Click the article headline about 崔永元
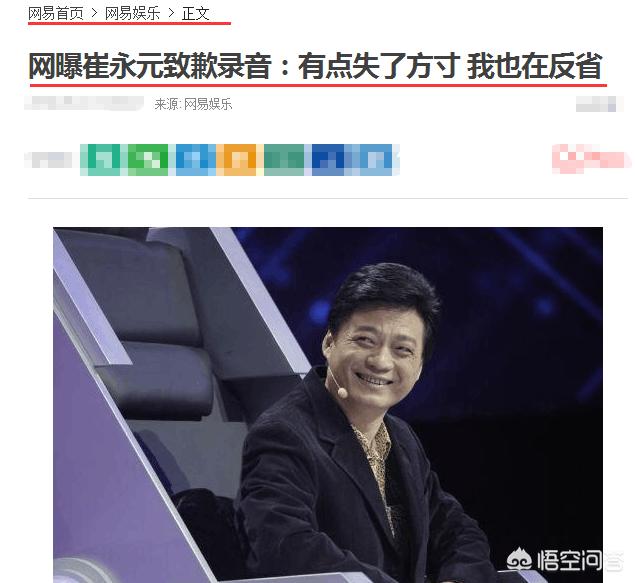This screenshot has width=635, height=583. [x=315, y=66]
